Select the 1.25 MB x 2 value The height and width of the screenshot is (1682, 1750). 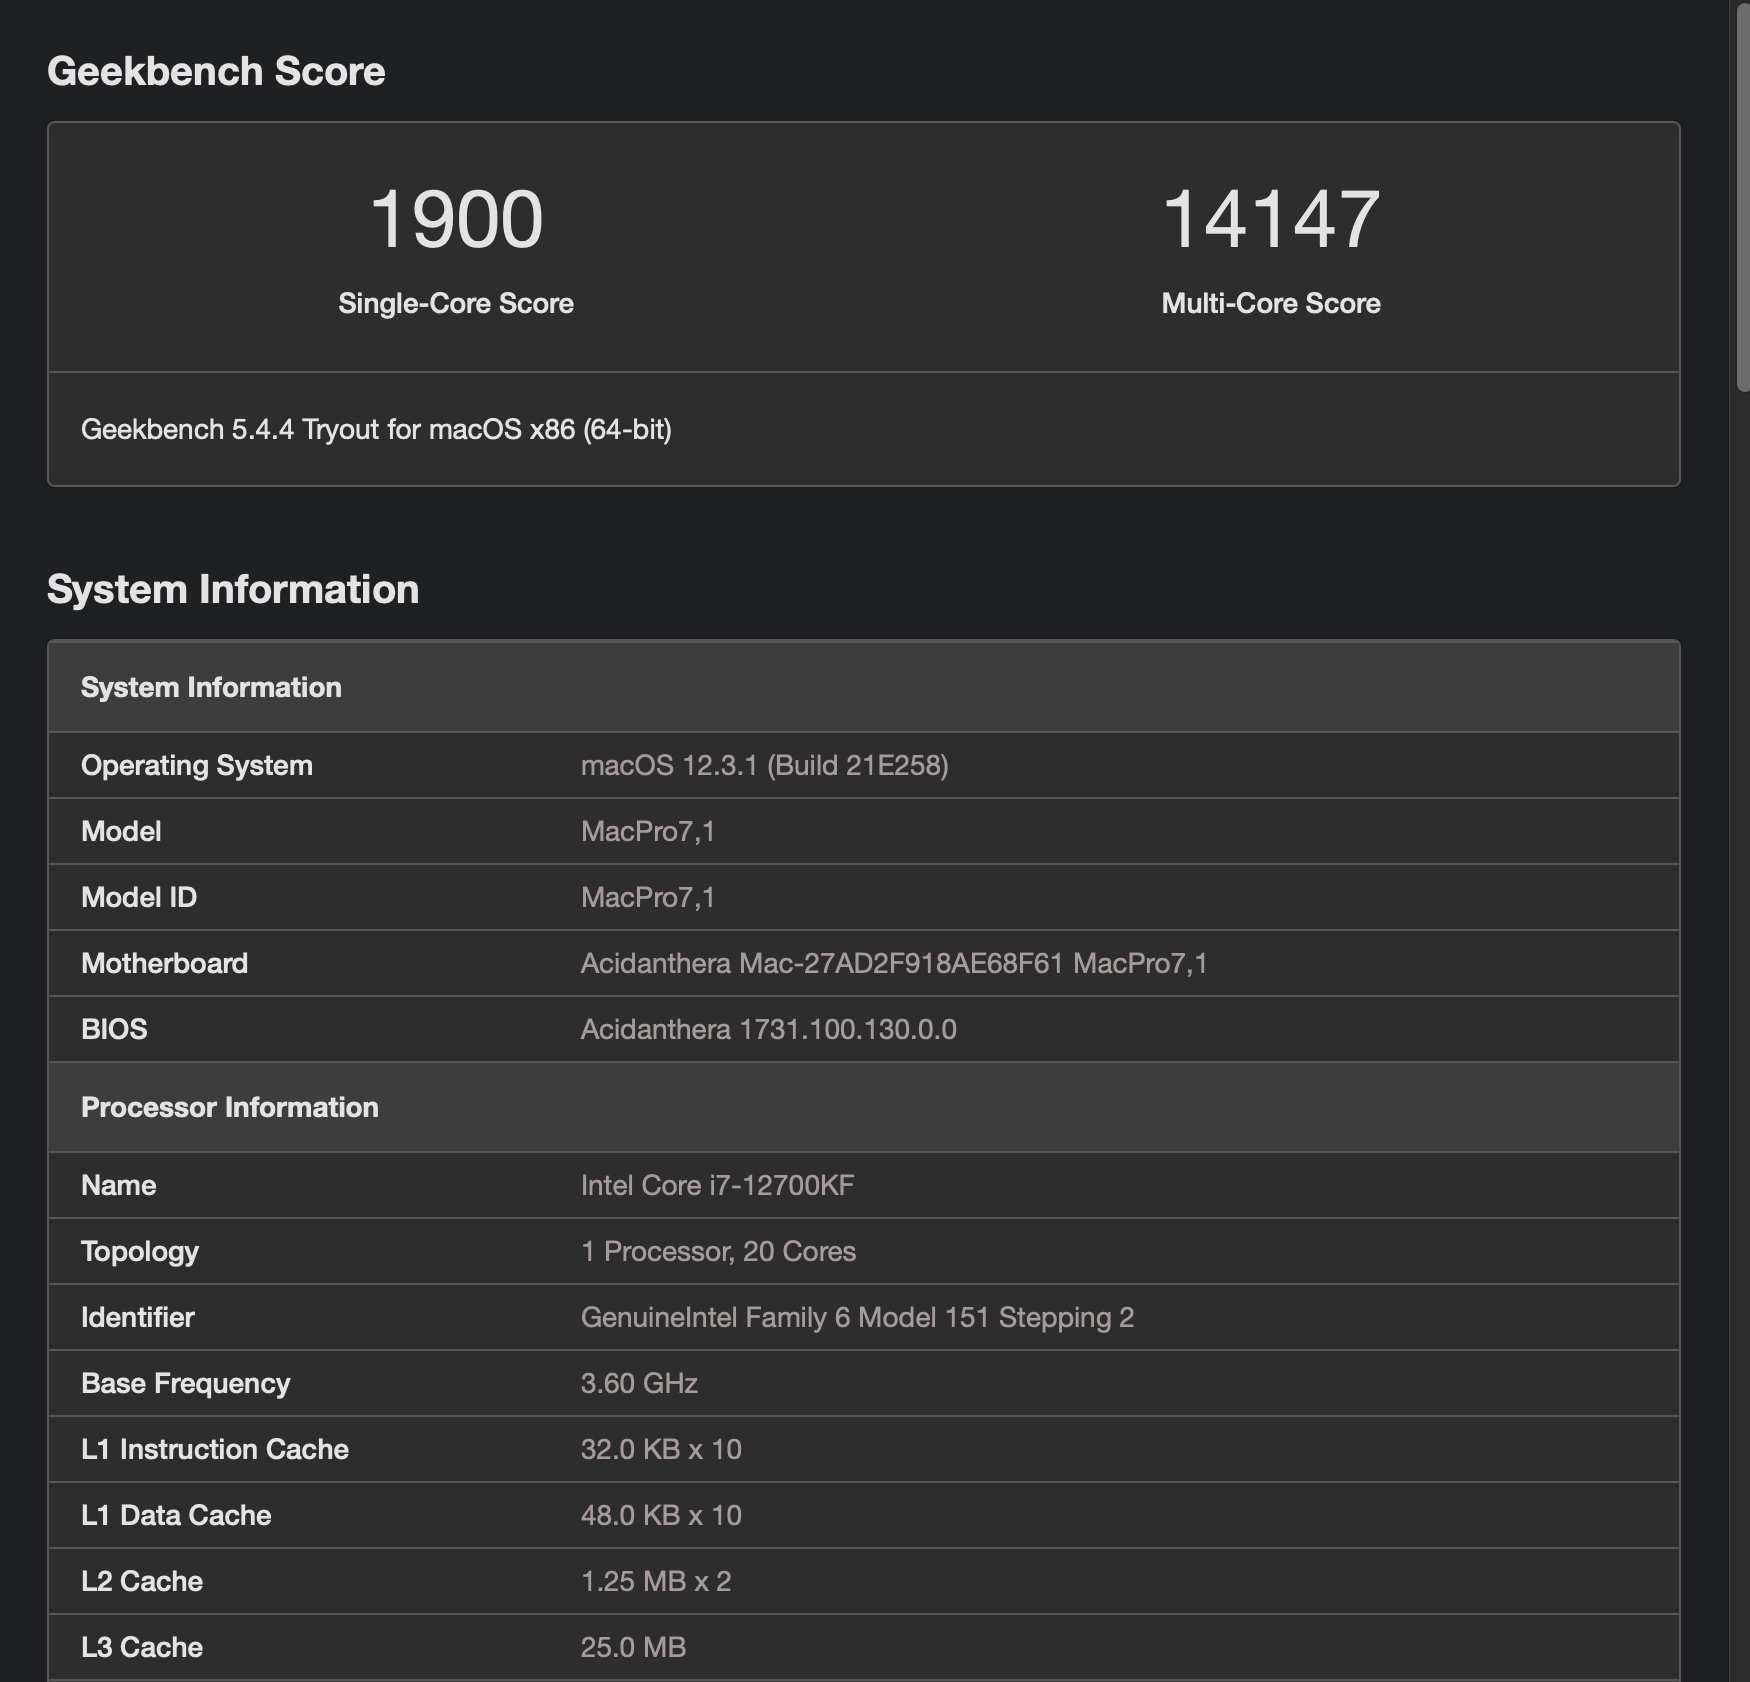656,1581
